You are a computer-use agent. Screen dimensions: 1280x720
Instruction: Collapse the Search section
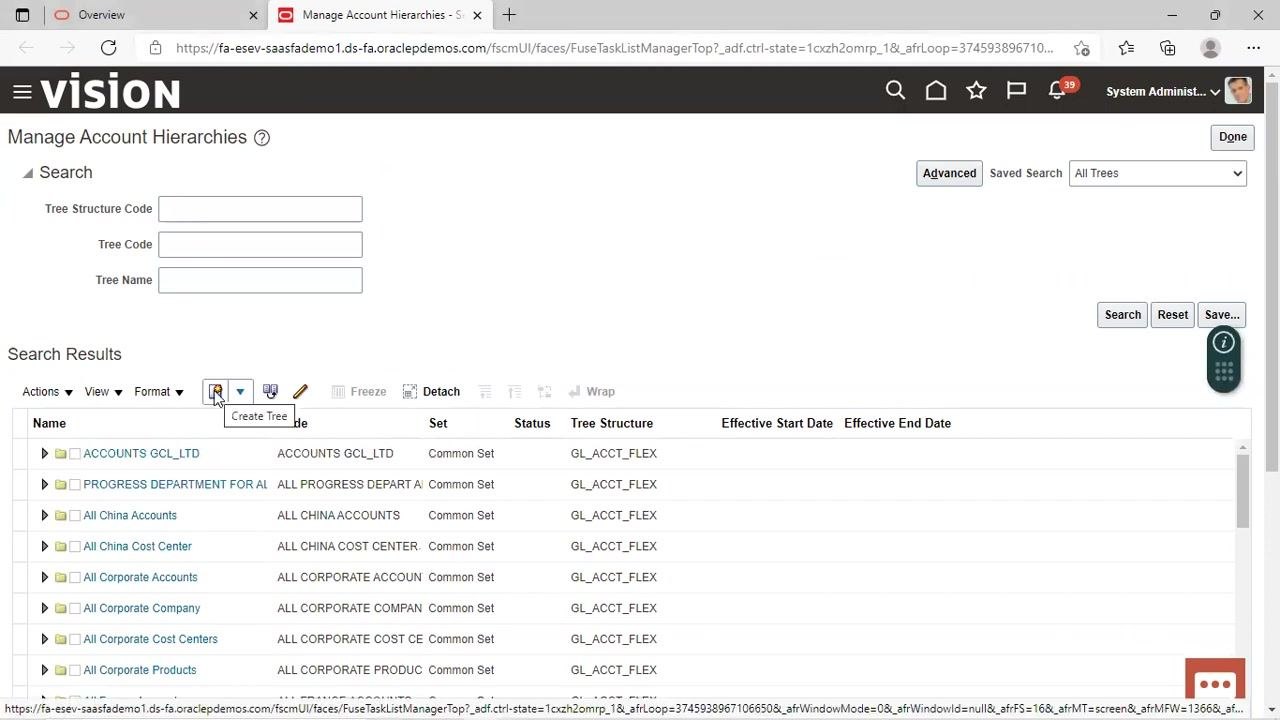27,173
